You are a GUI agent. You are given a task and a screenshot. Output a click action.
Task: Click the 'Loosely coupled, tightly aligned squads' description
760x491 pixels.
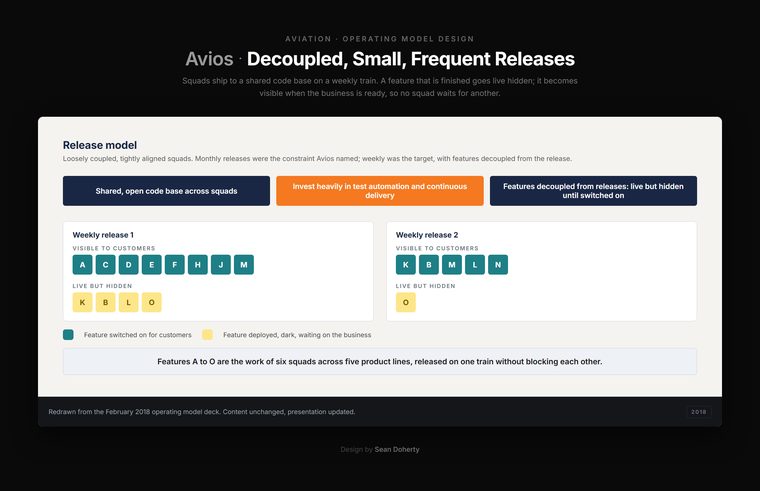pos(317,158)
